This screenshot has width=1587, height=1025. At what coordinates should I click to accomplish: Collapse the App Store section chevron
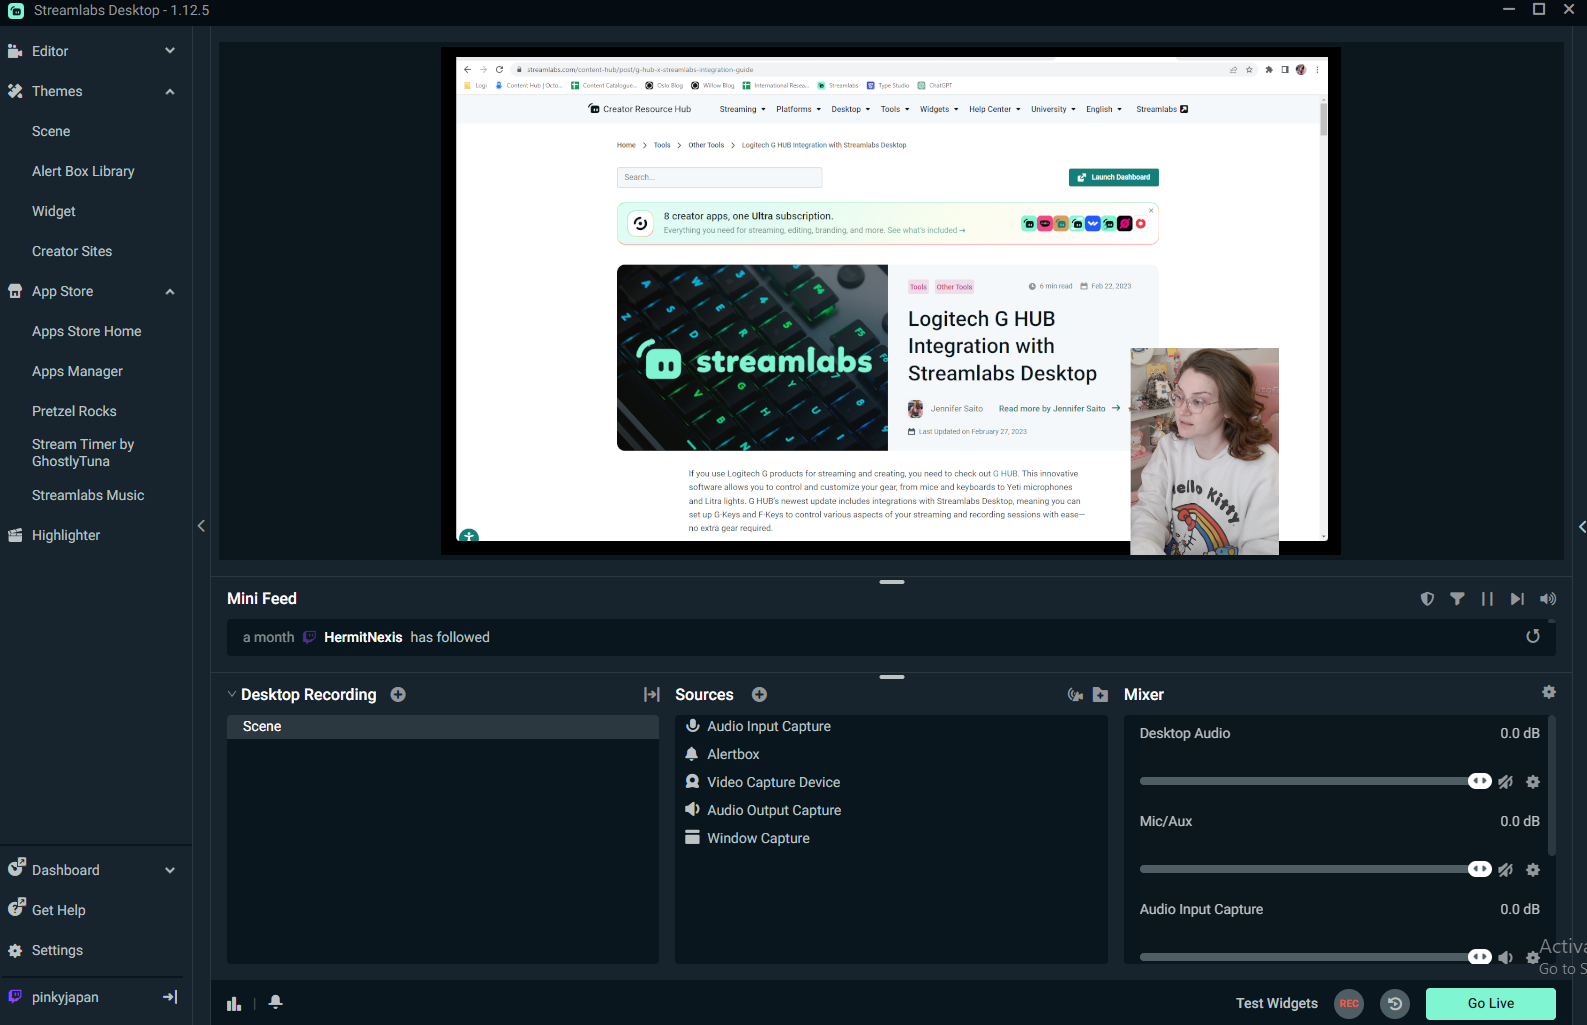(170, 291)
